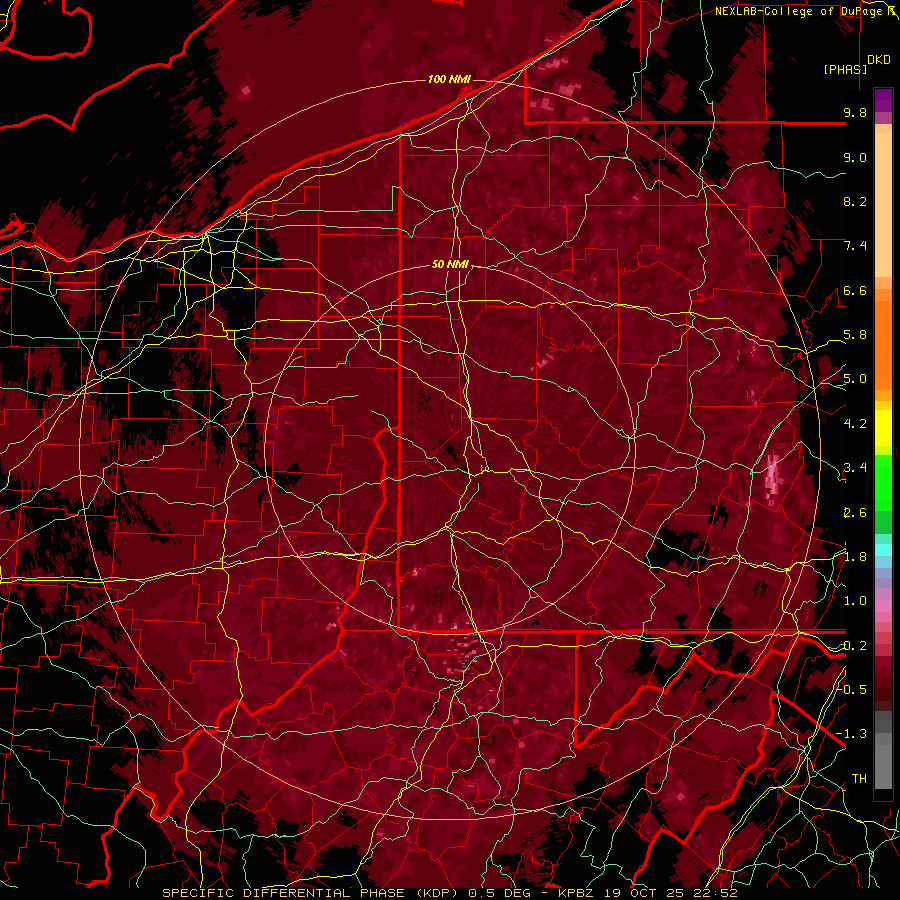Click the 8.2 value on the color scale
Screen dimensions: 900x900
point(855,201)
